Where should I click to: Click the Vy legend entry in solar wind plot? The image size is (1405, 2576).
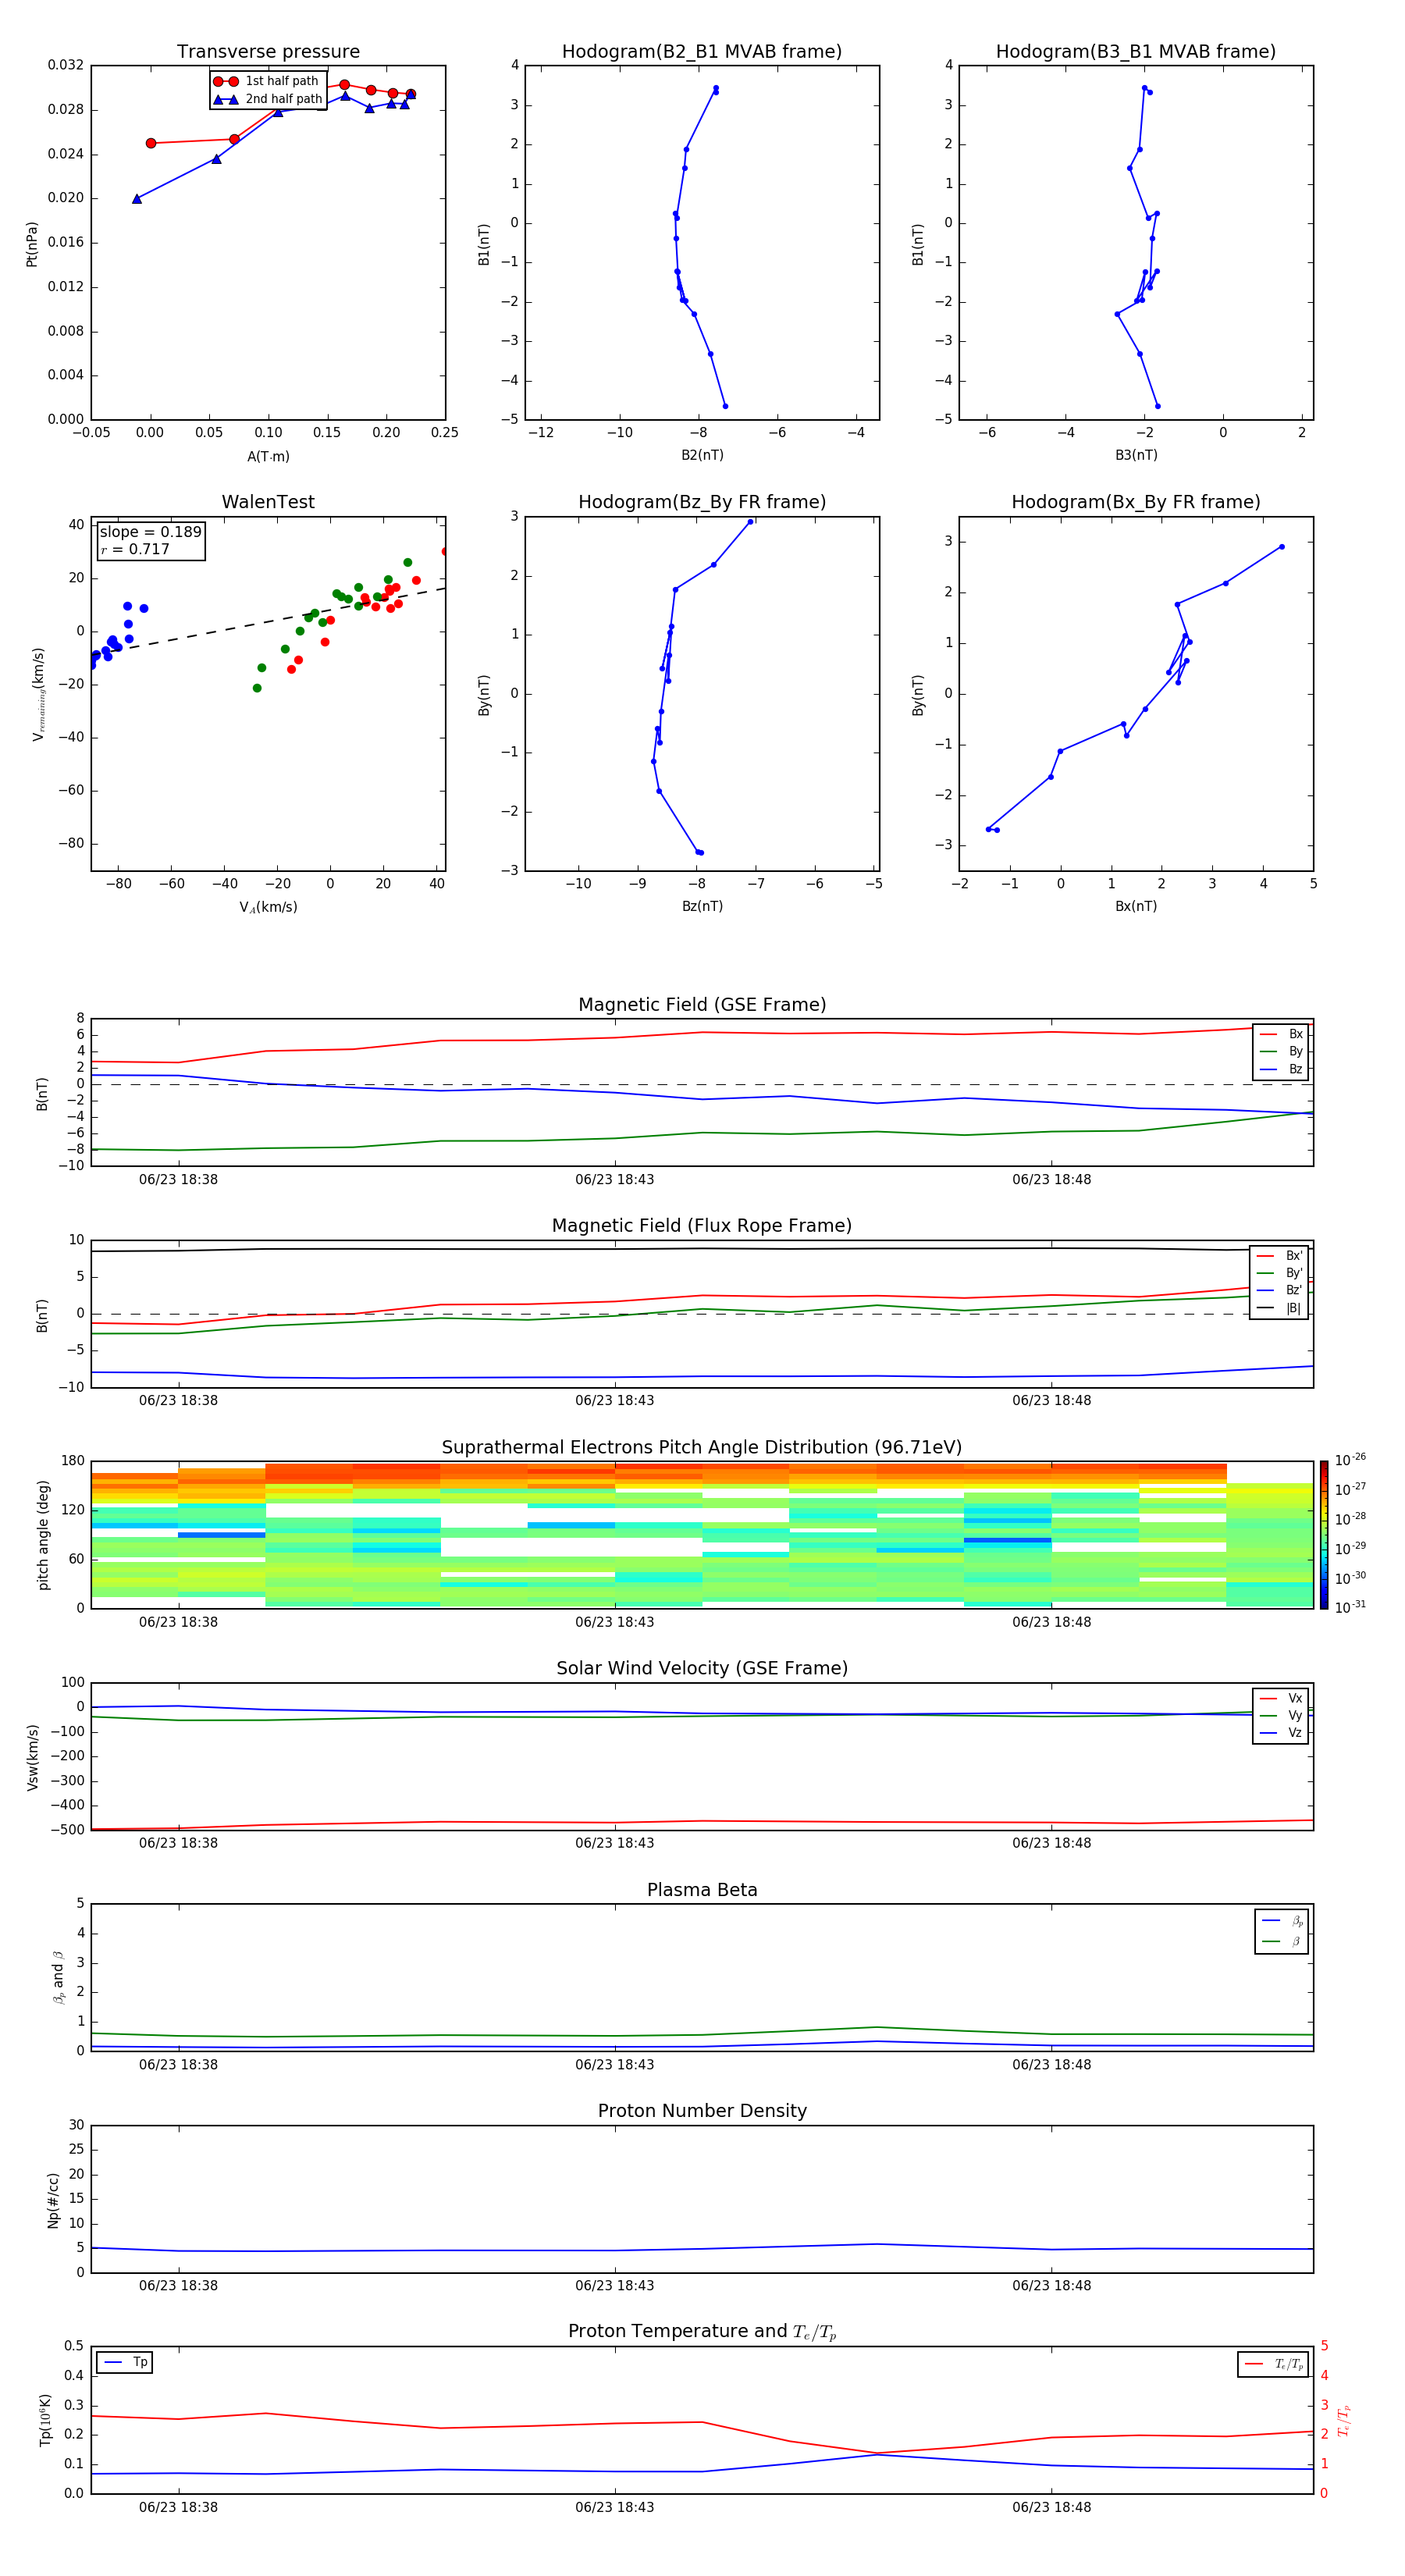coord(1281,1715)
